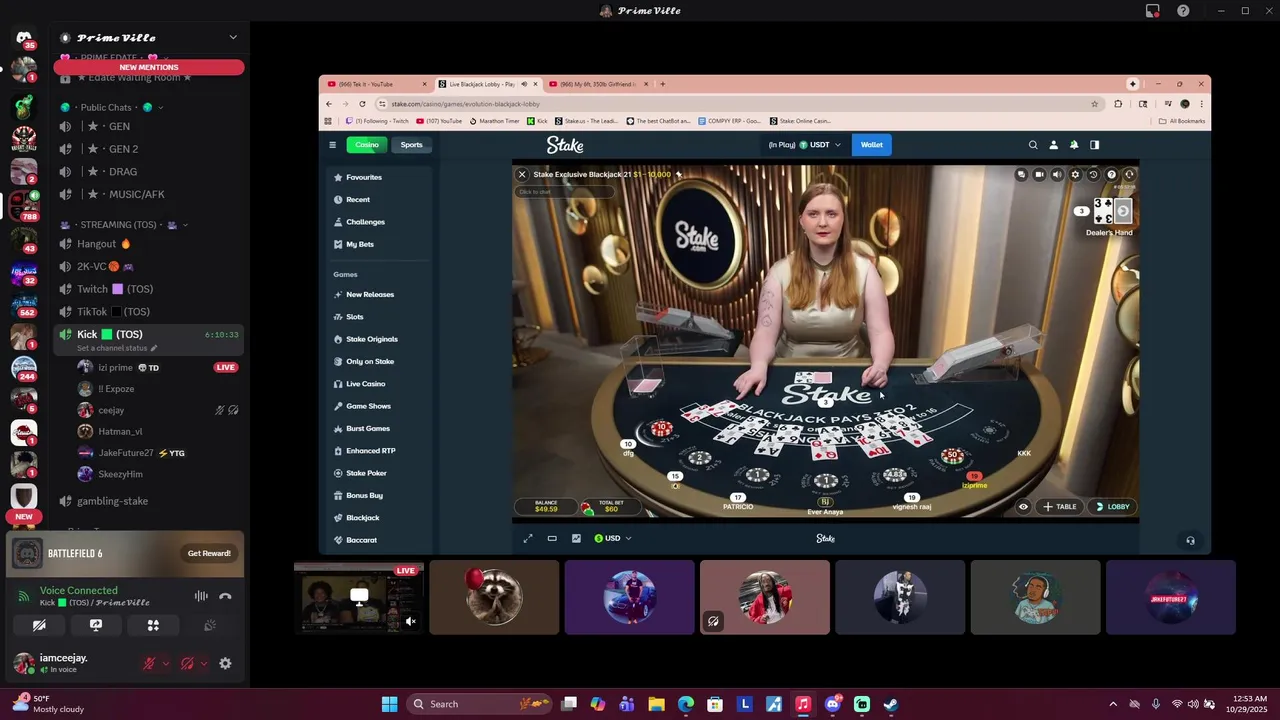1280x720 pixels.
Task: Open Stake Originals in sidebar
Action: [x=380, y=339]
